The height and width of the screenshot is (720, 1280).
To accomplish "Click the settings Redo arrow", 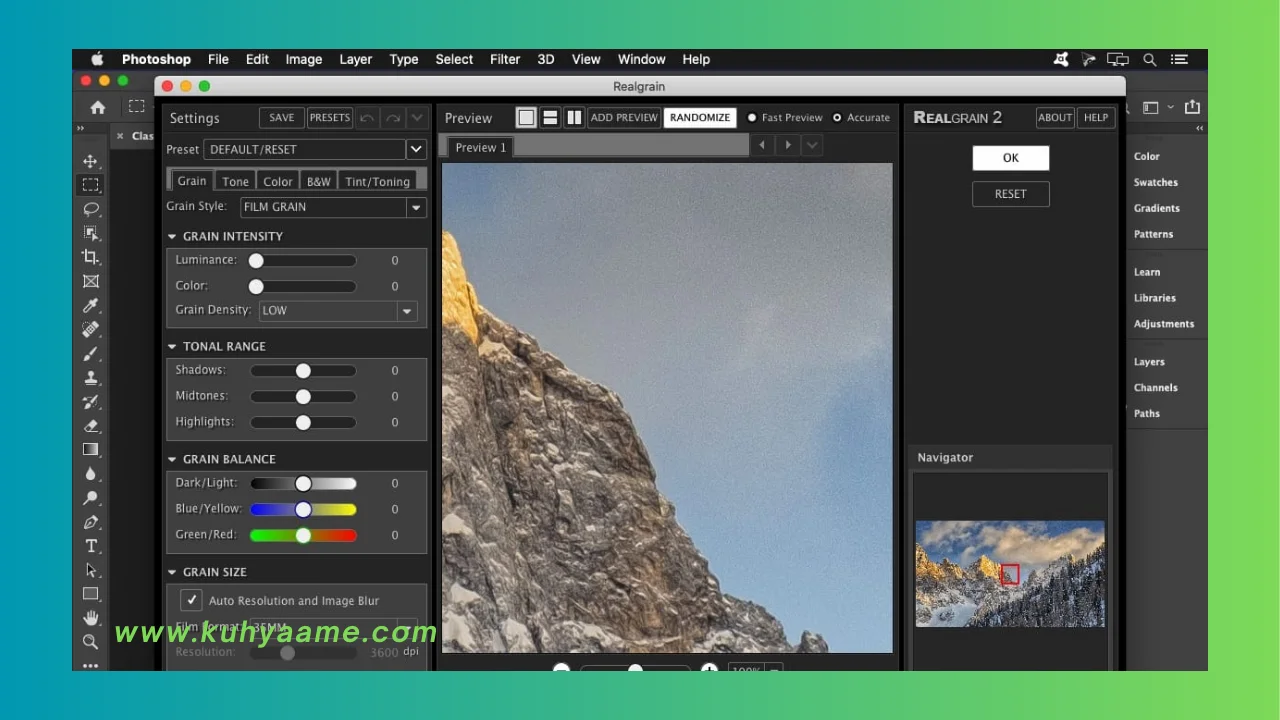I will (393, 118).
